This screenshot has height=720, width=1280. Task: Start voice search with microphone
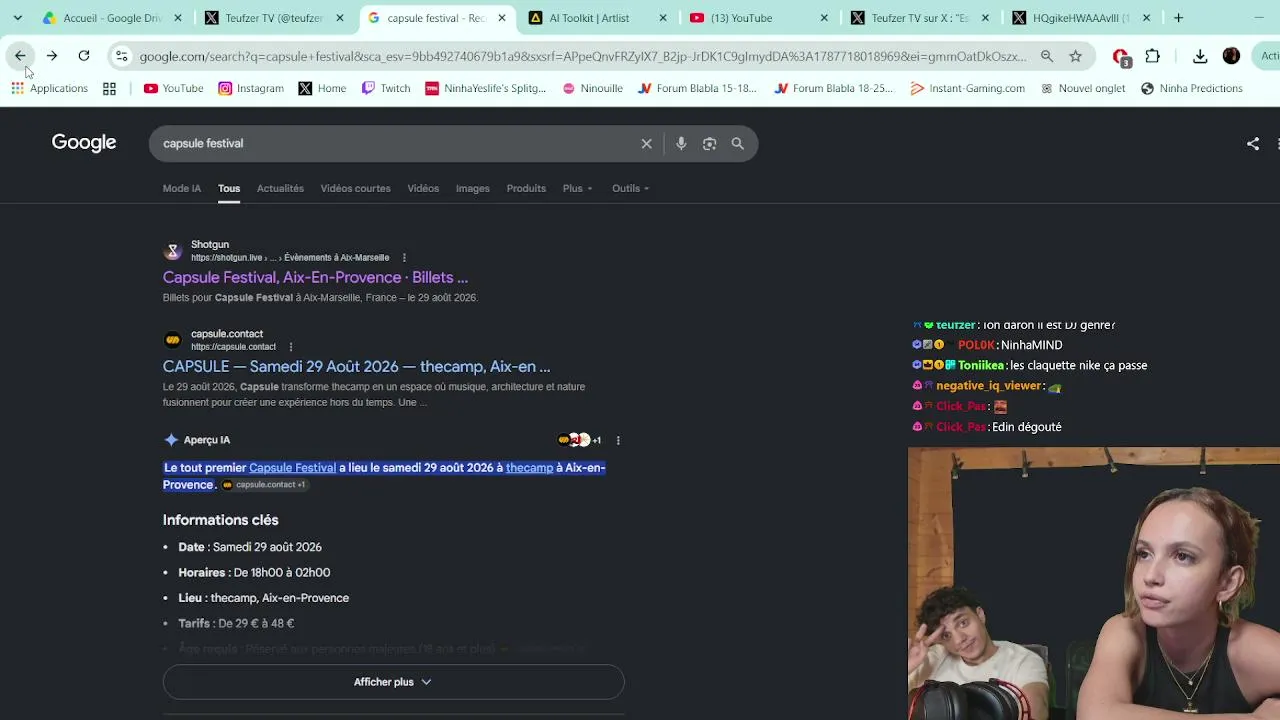click(681, 144)
